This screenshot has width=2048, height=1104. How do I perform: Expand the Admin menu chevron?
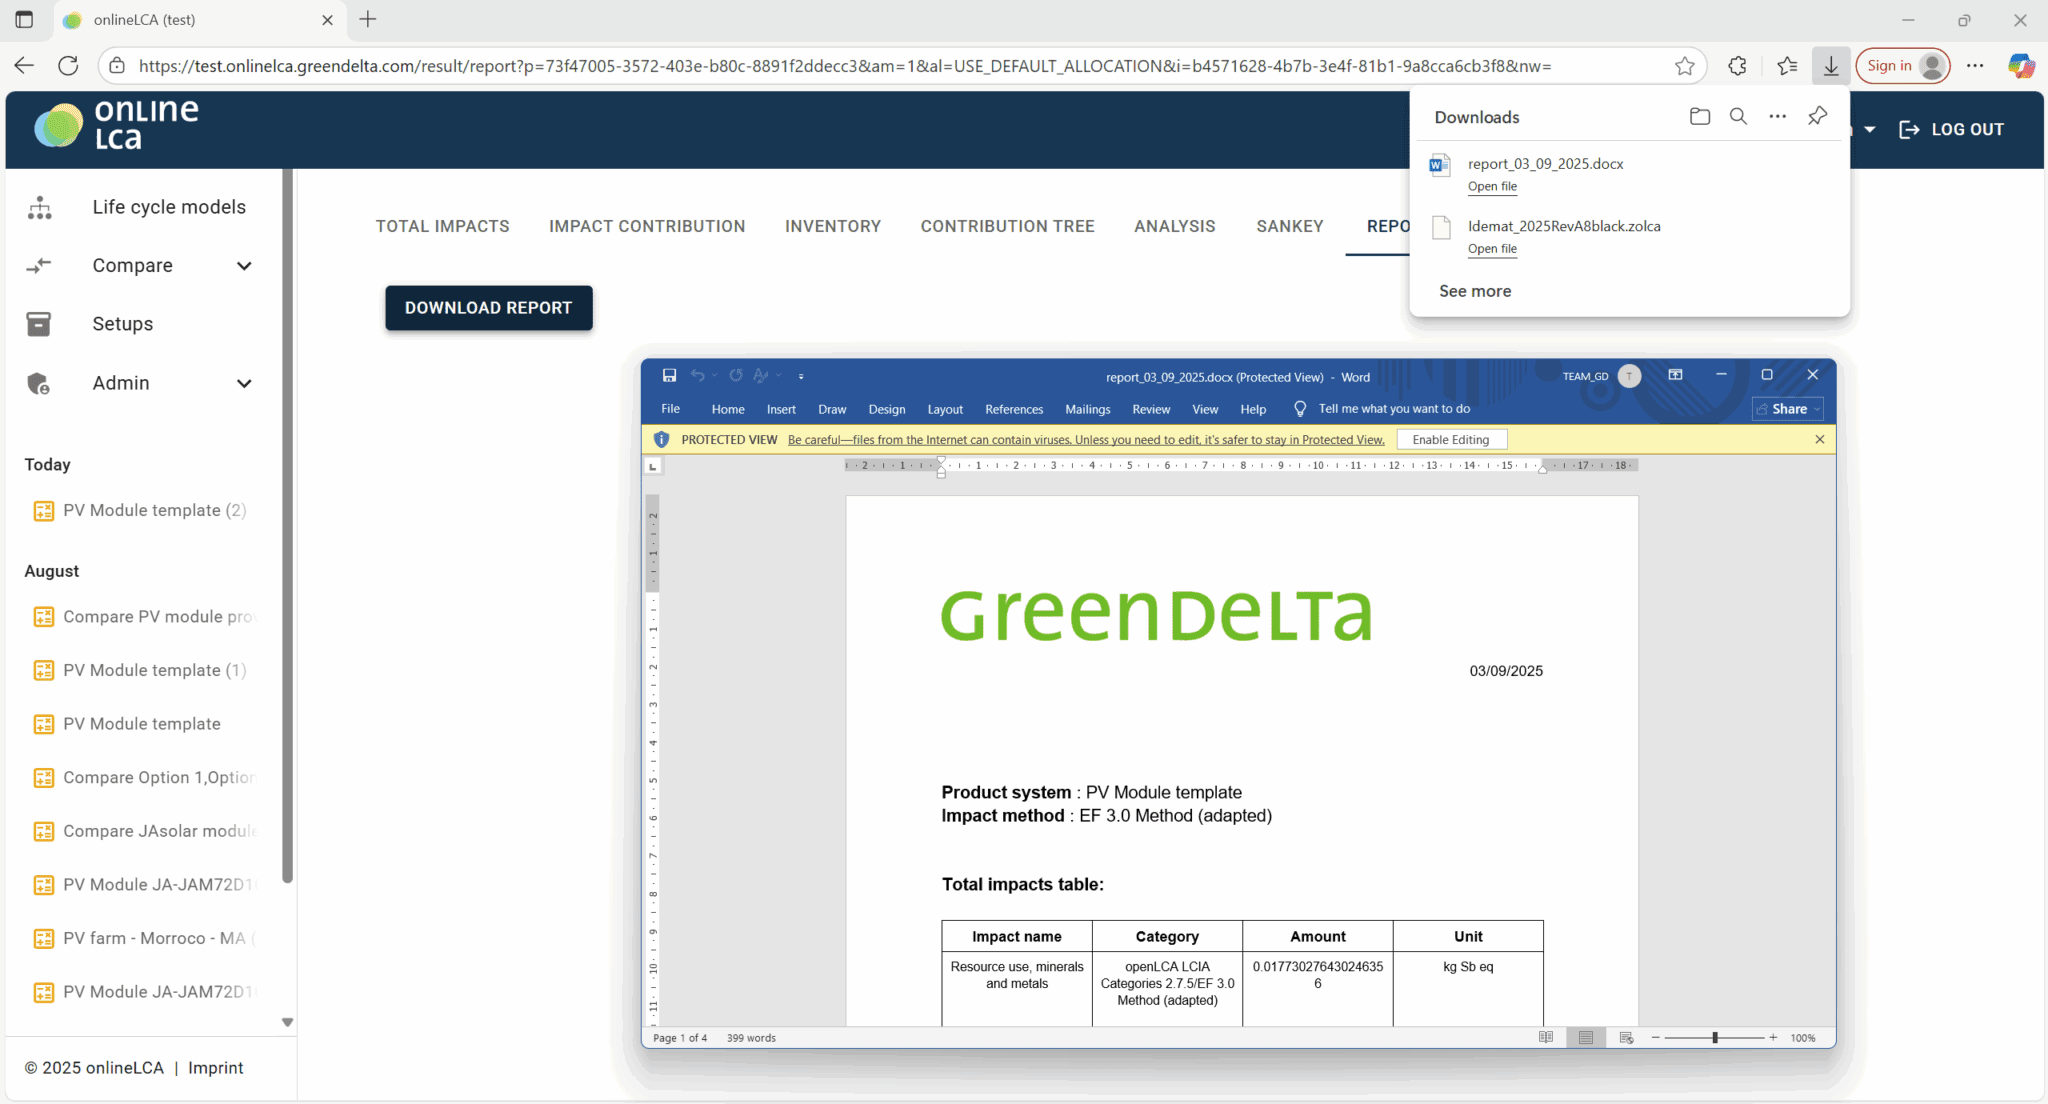[x=244, y=384]
